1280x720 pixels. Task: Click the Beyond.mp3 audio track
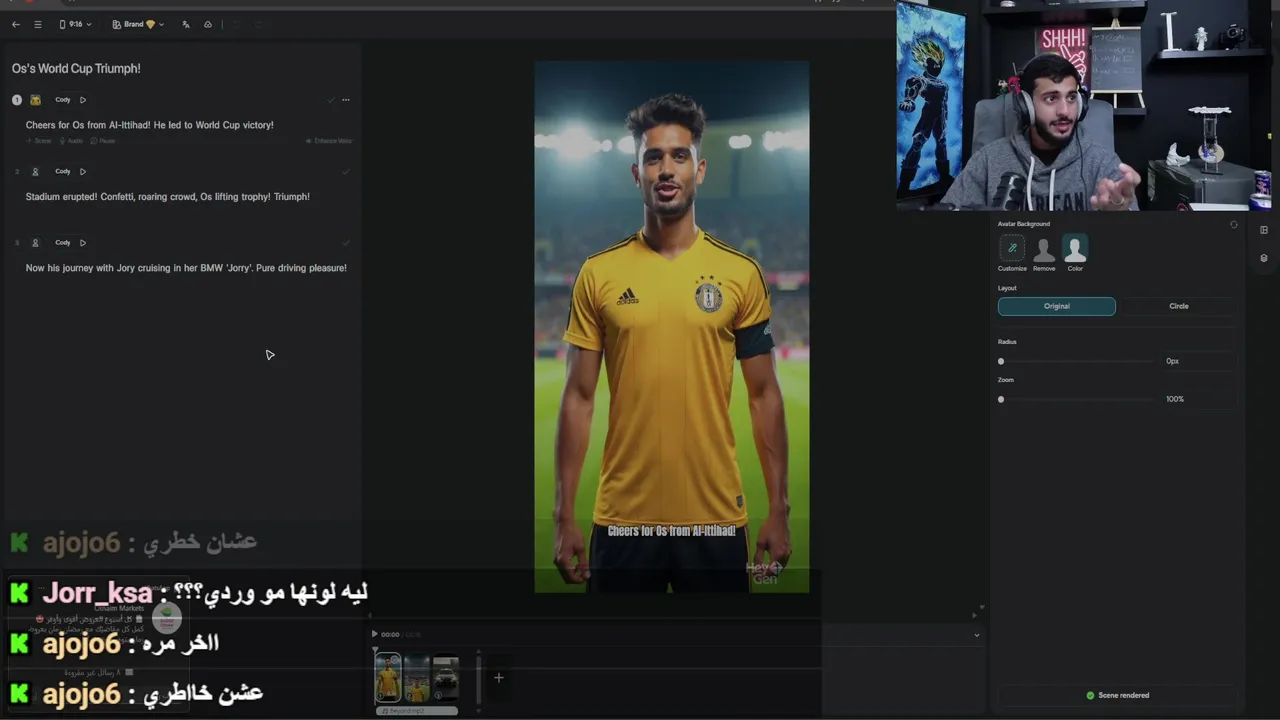point(417,711)
